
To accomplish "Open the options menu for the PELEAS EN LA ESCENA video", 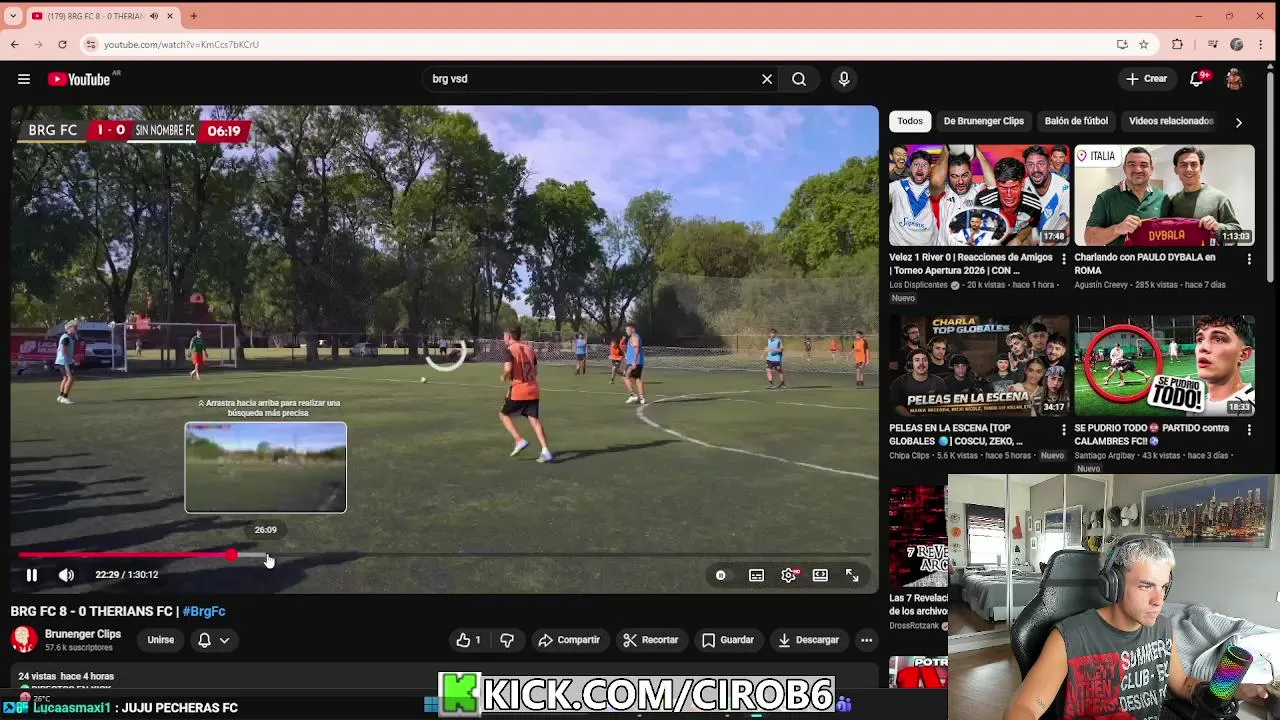I will tap(1063, 430).
